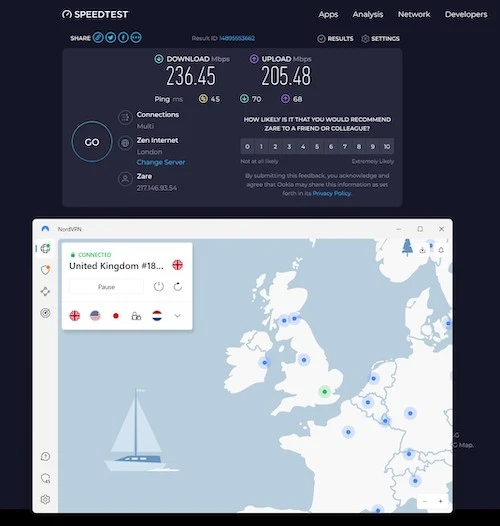Click NordVPN download update icon

[x=422, y=250]
